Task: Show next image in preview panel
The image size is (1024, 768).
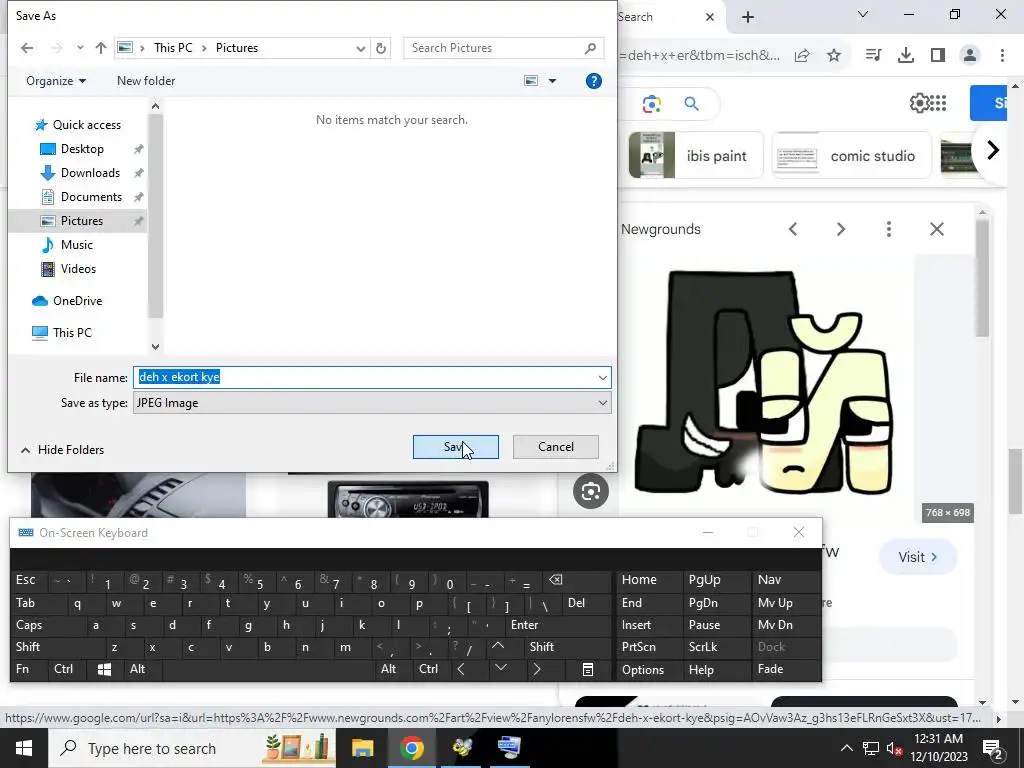Action: coord(841,229)
